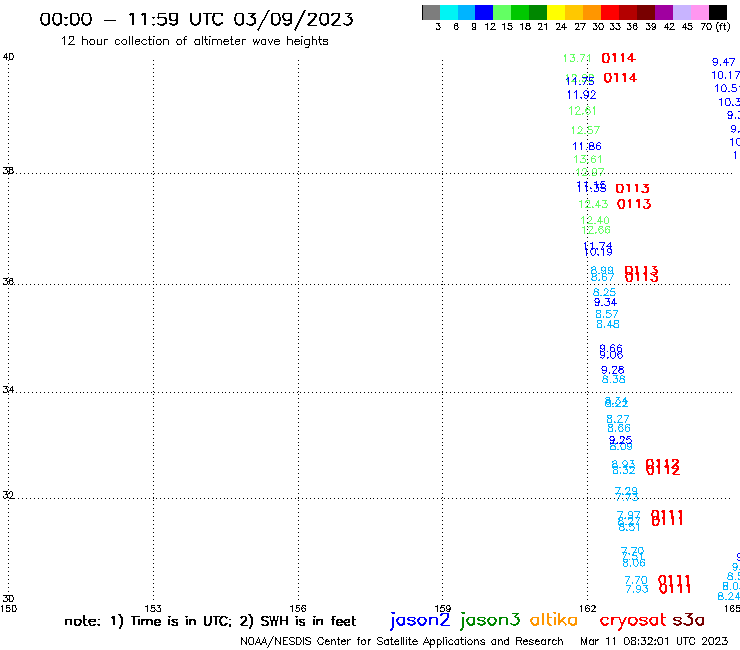
Task: Click the longitude axis label 159
Action: point(443,609)
